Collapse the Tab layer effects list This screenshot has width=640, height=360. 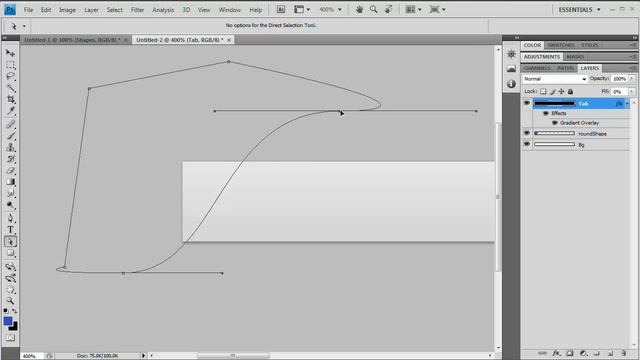click(627, 104)
